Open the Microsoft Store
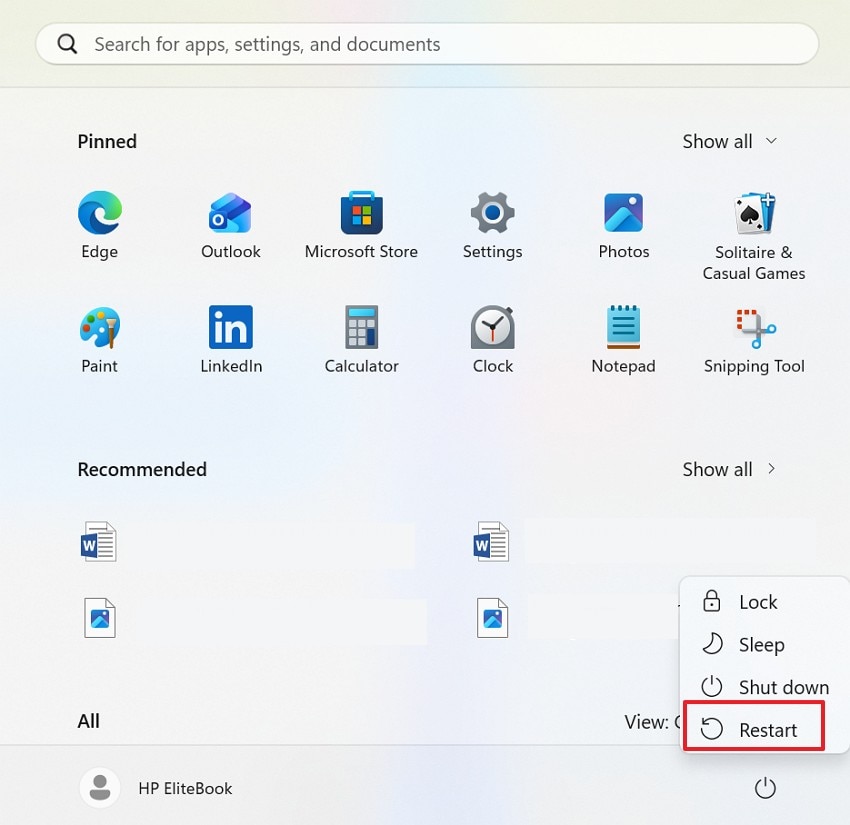Viewport: 850px width, 825px height. click(x=361, y=212)
